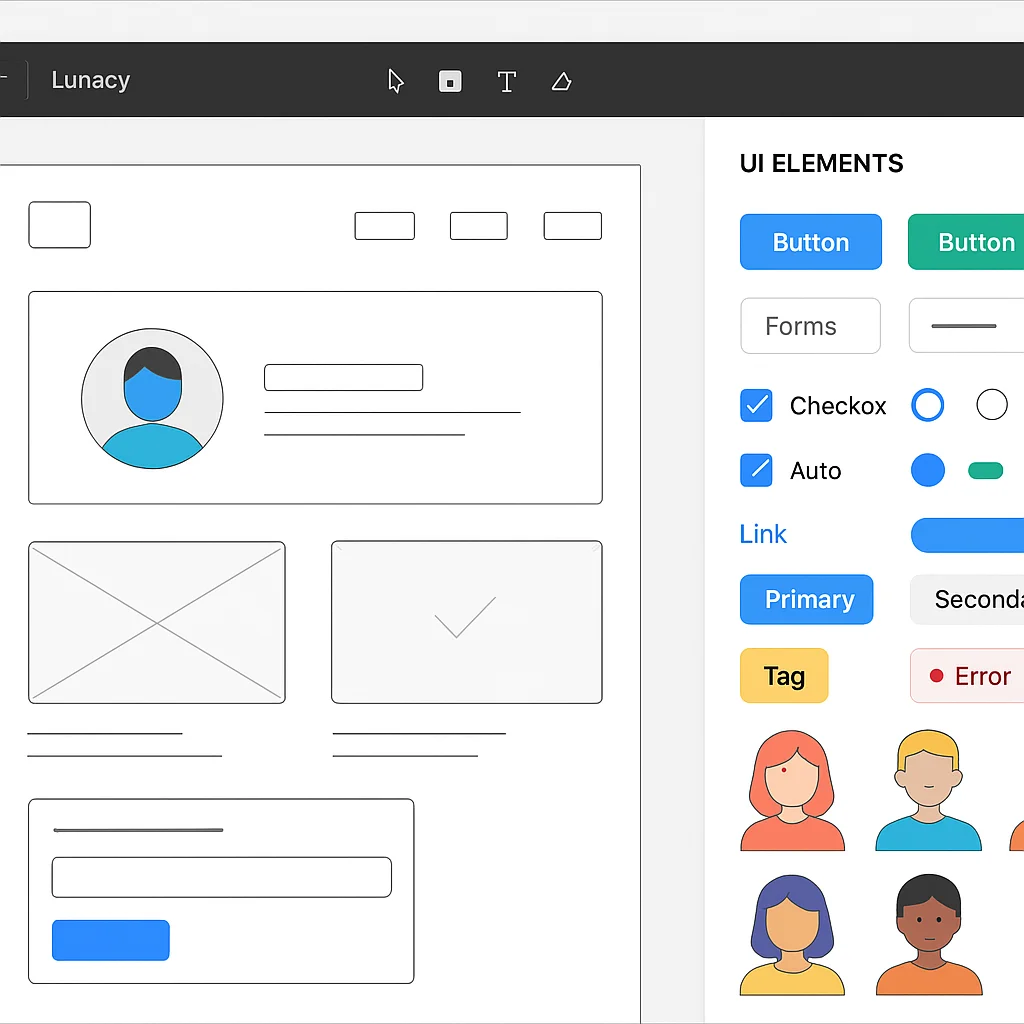Toggle the Checkox checkbox
Image resolution: width=1024 pixels, height=1024 pixels.
[756, 405]
